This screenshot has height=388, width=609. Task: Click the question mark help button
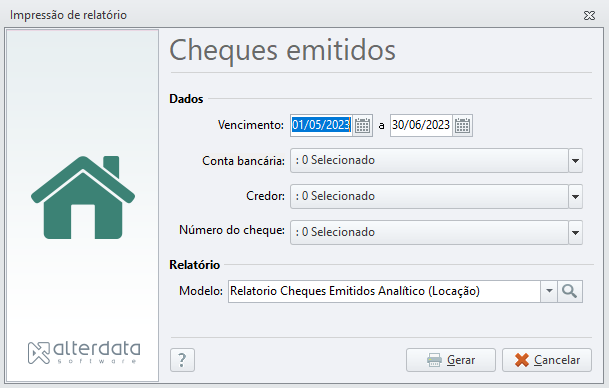point(182,360)
